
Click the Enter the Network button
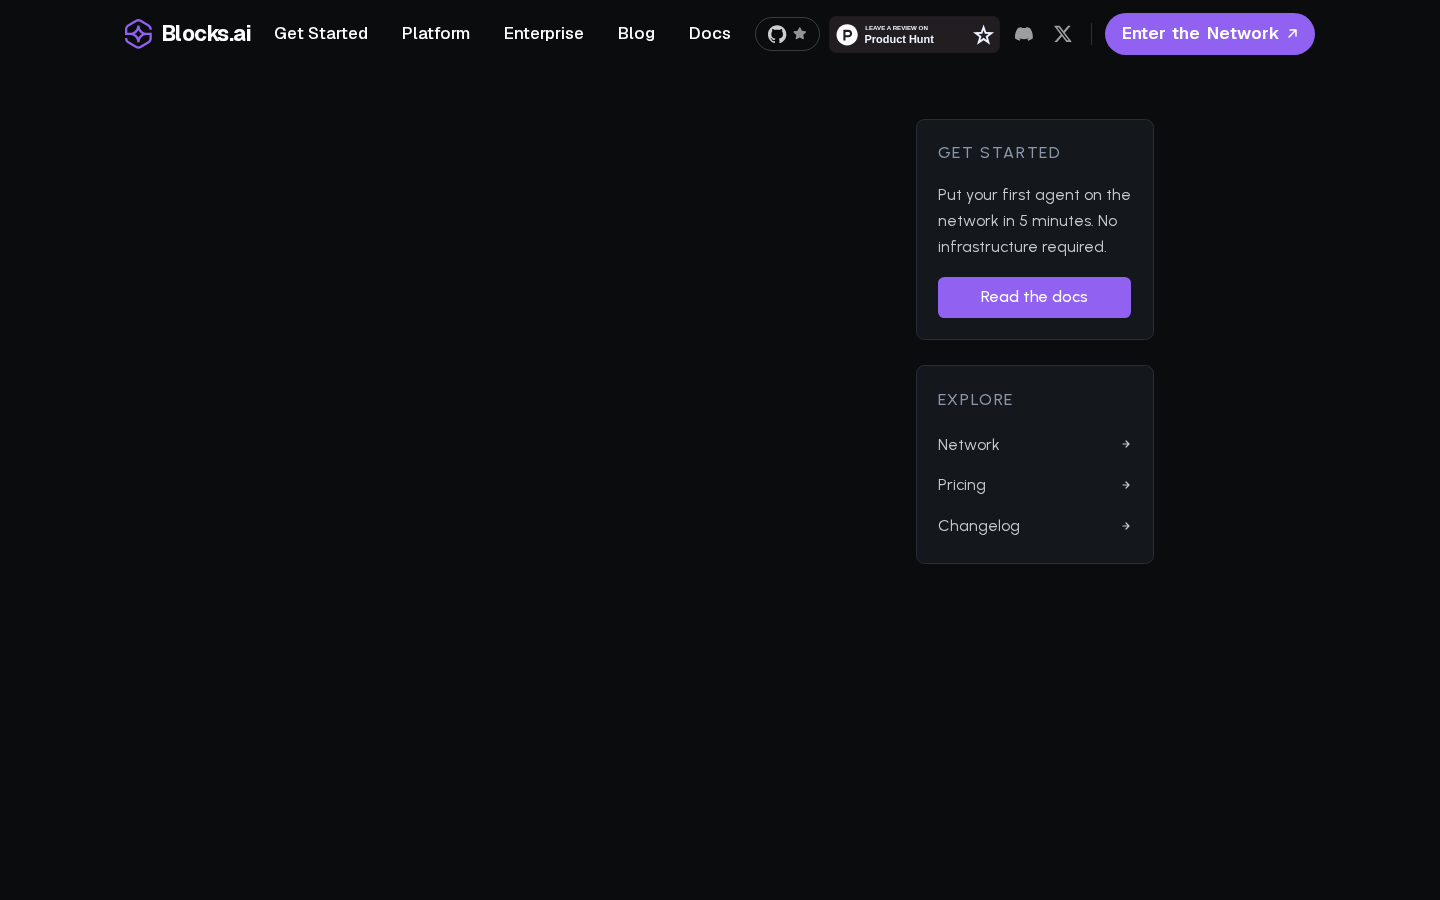[1210, 34]
